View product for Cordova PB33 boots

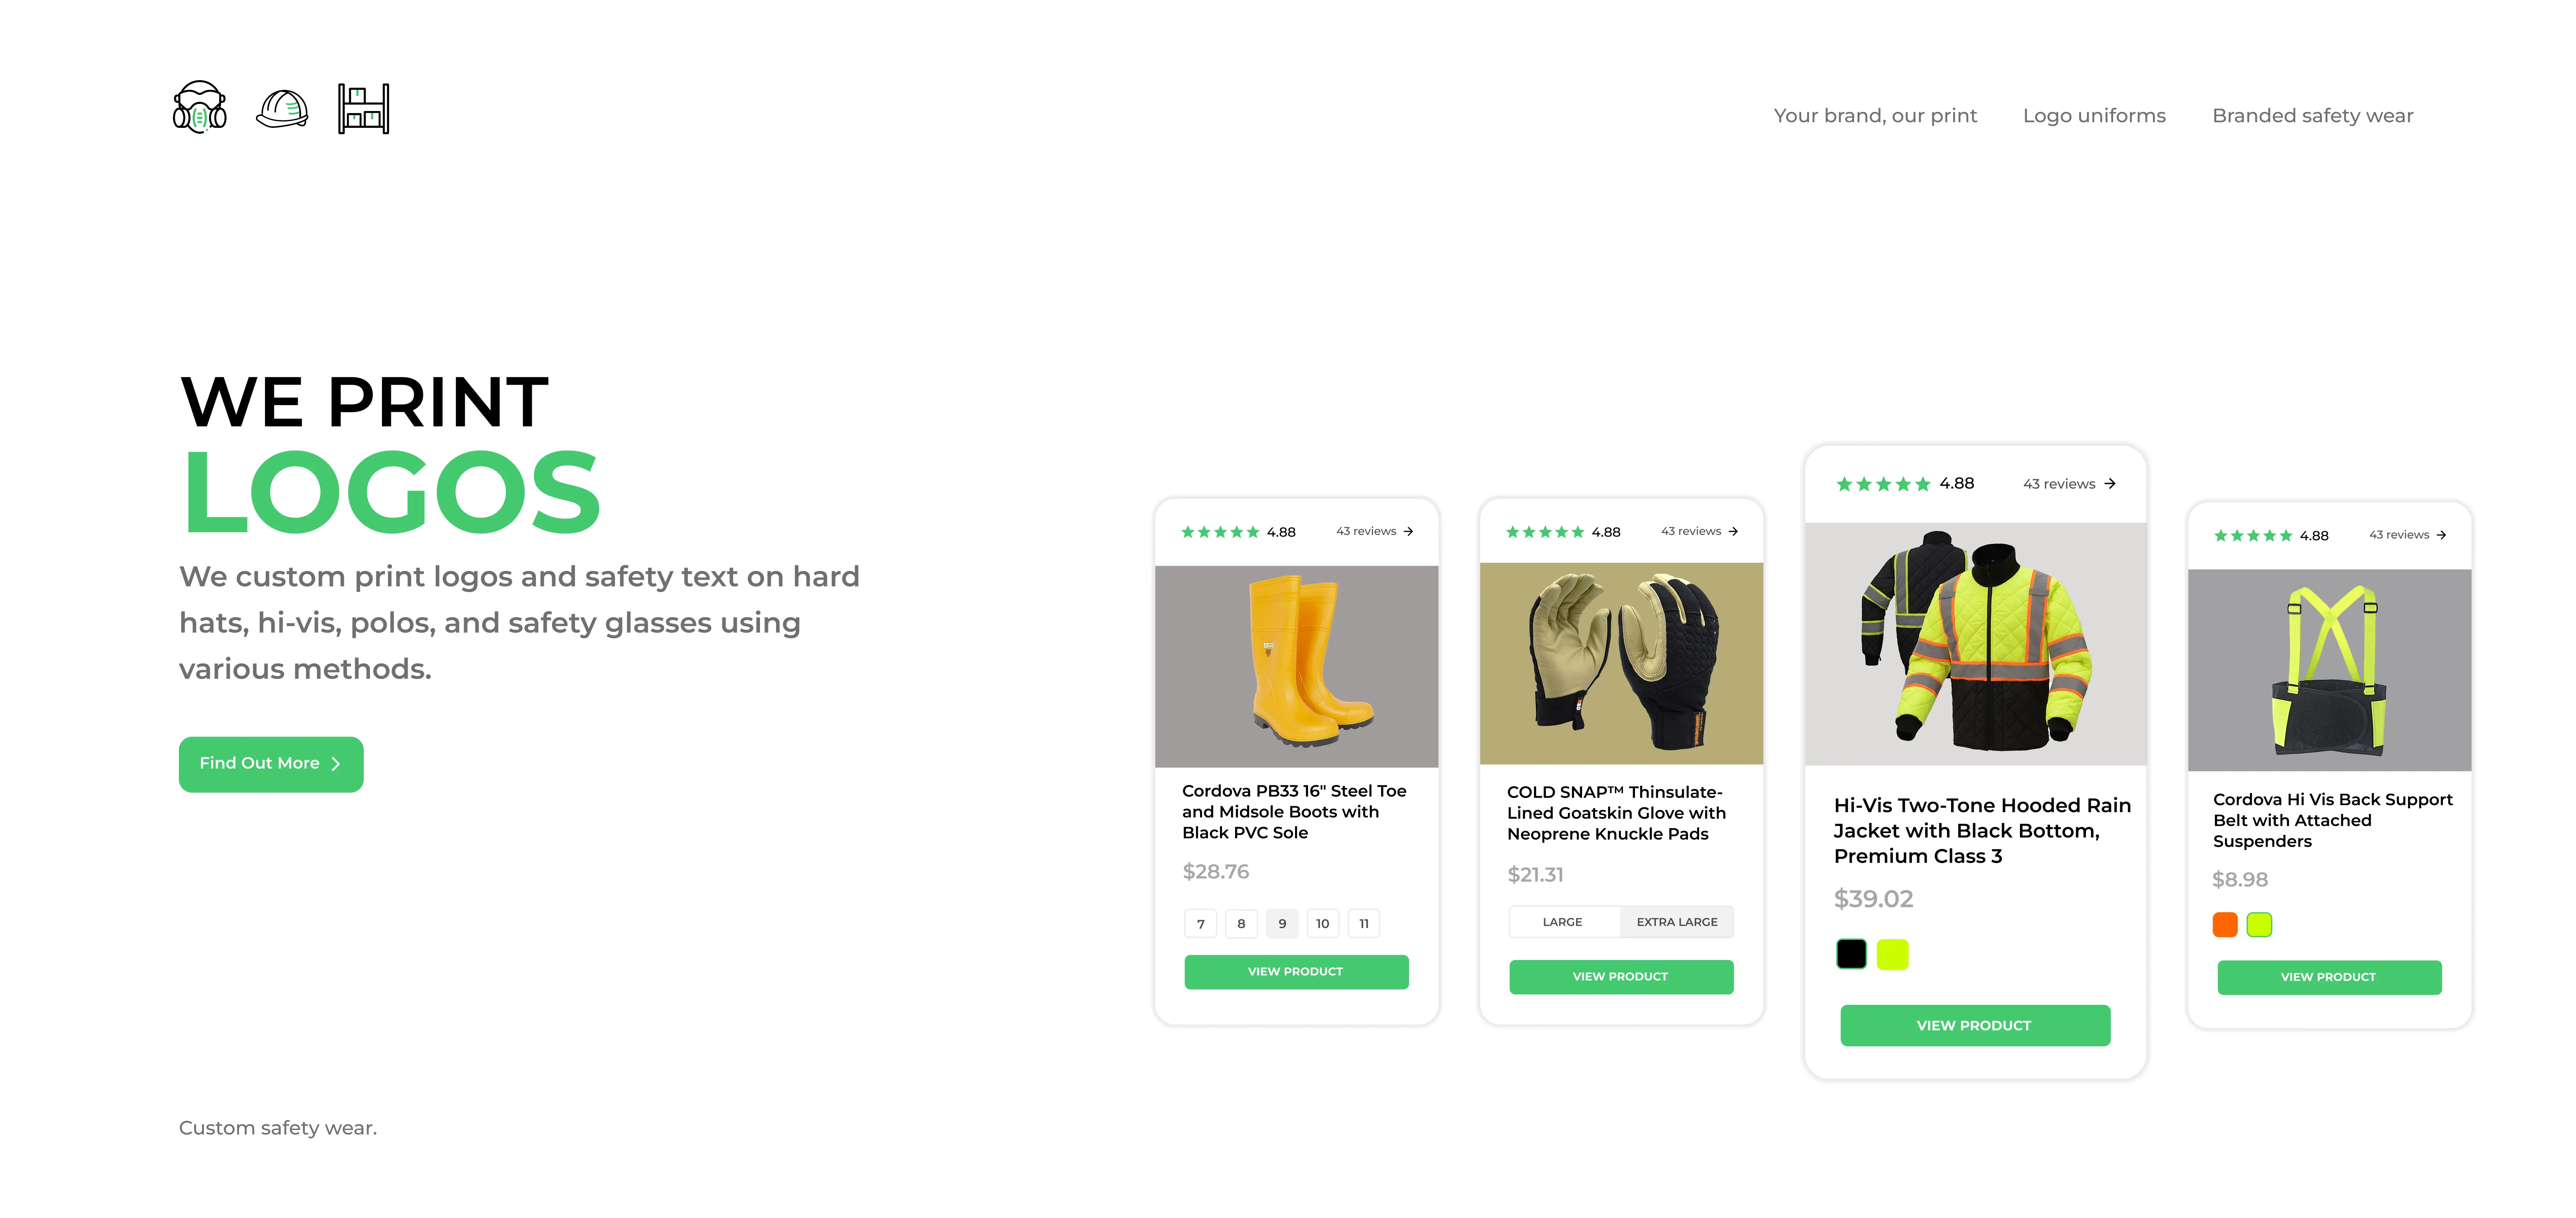coord(1296,972)
